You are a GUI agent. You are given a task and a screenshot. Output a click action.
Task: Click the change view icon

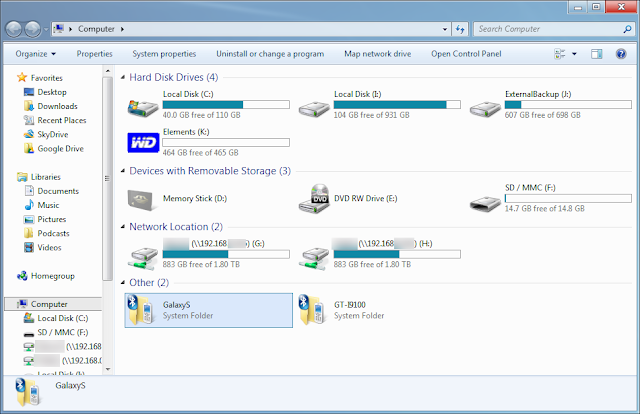(560, 53)
